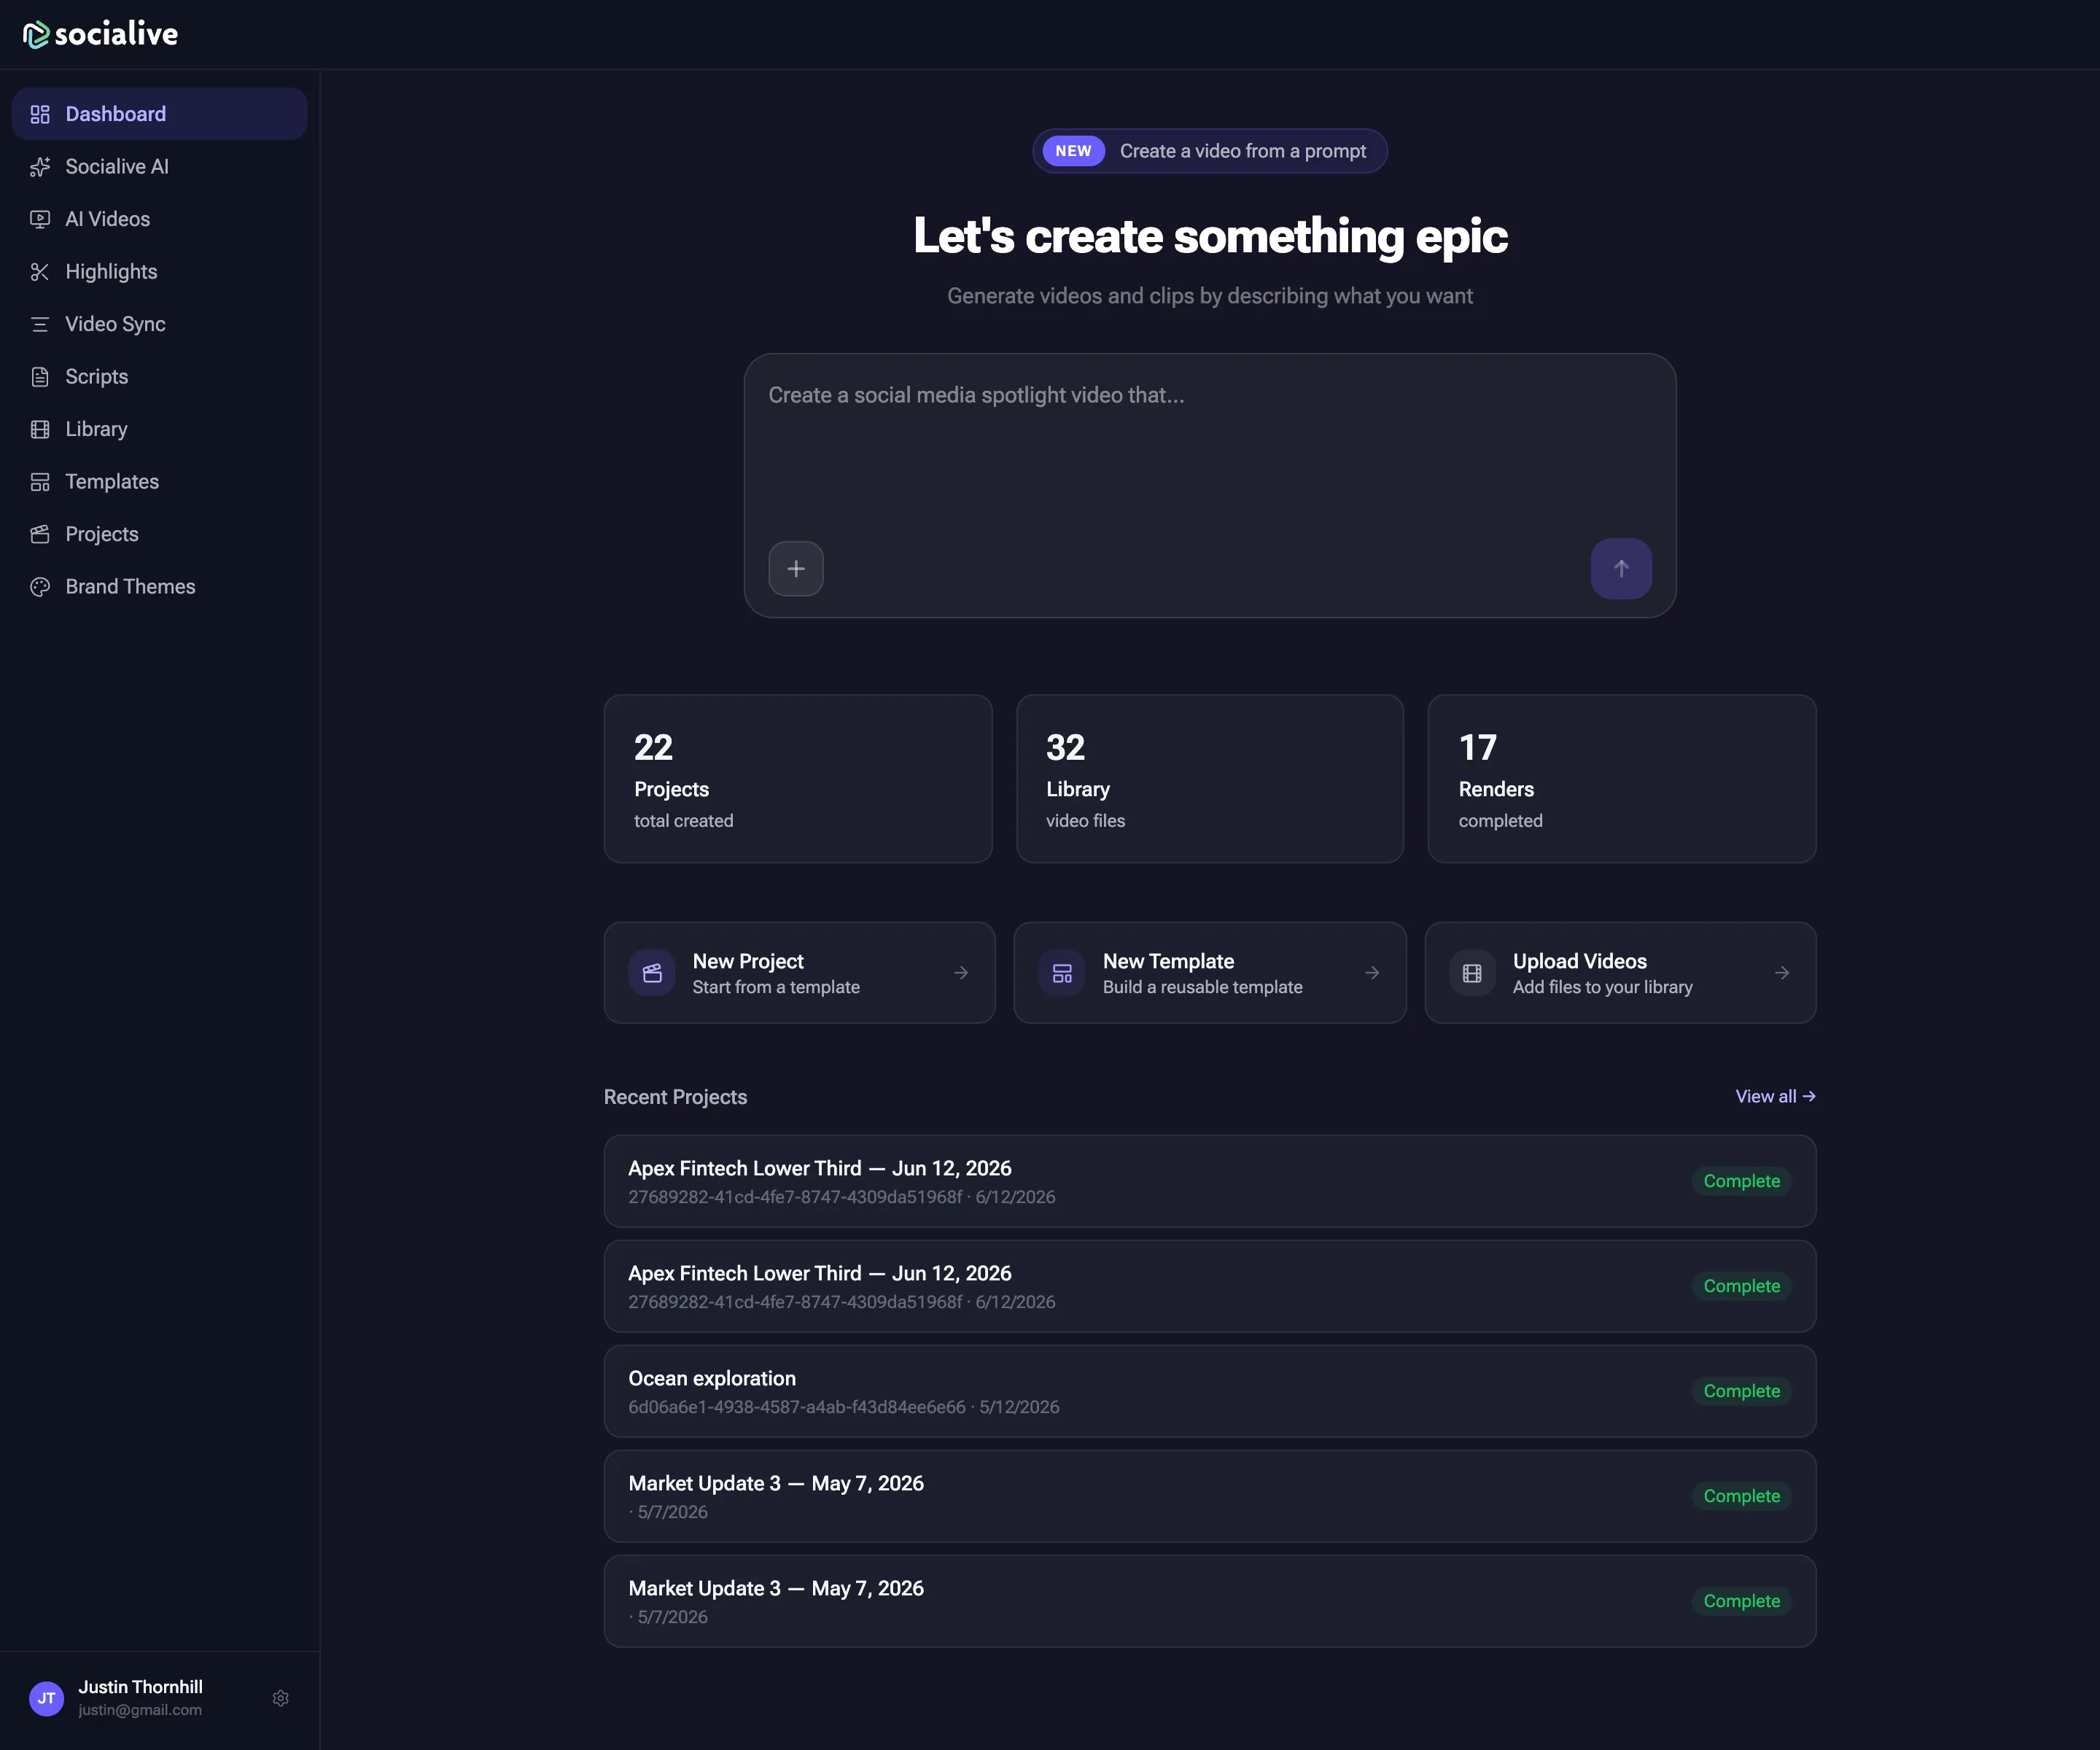The image size is (2100, 1750).
Task: Click the AI Videos monitor icon
Action: click(x=40, y=219)
